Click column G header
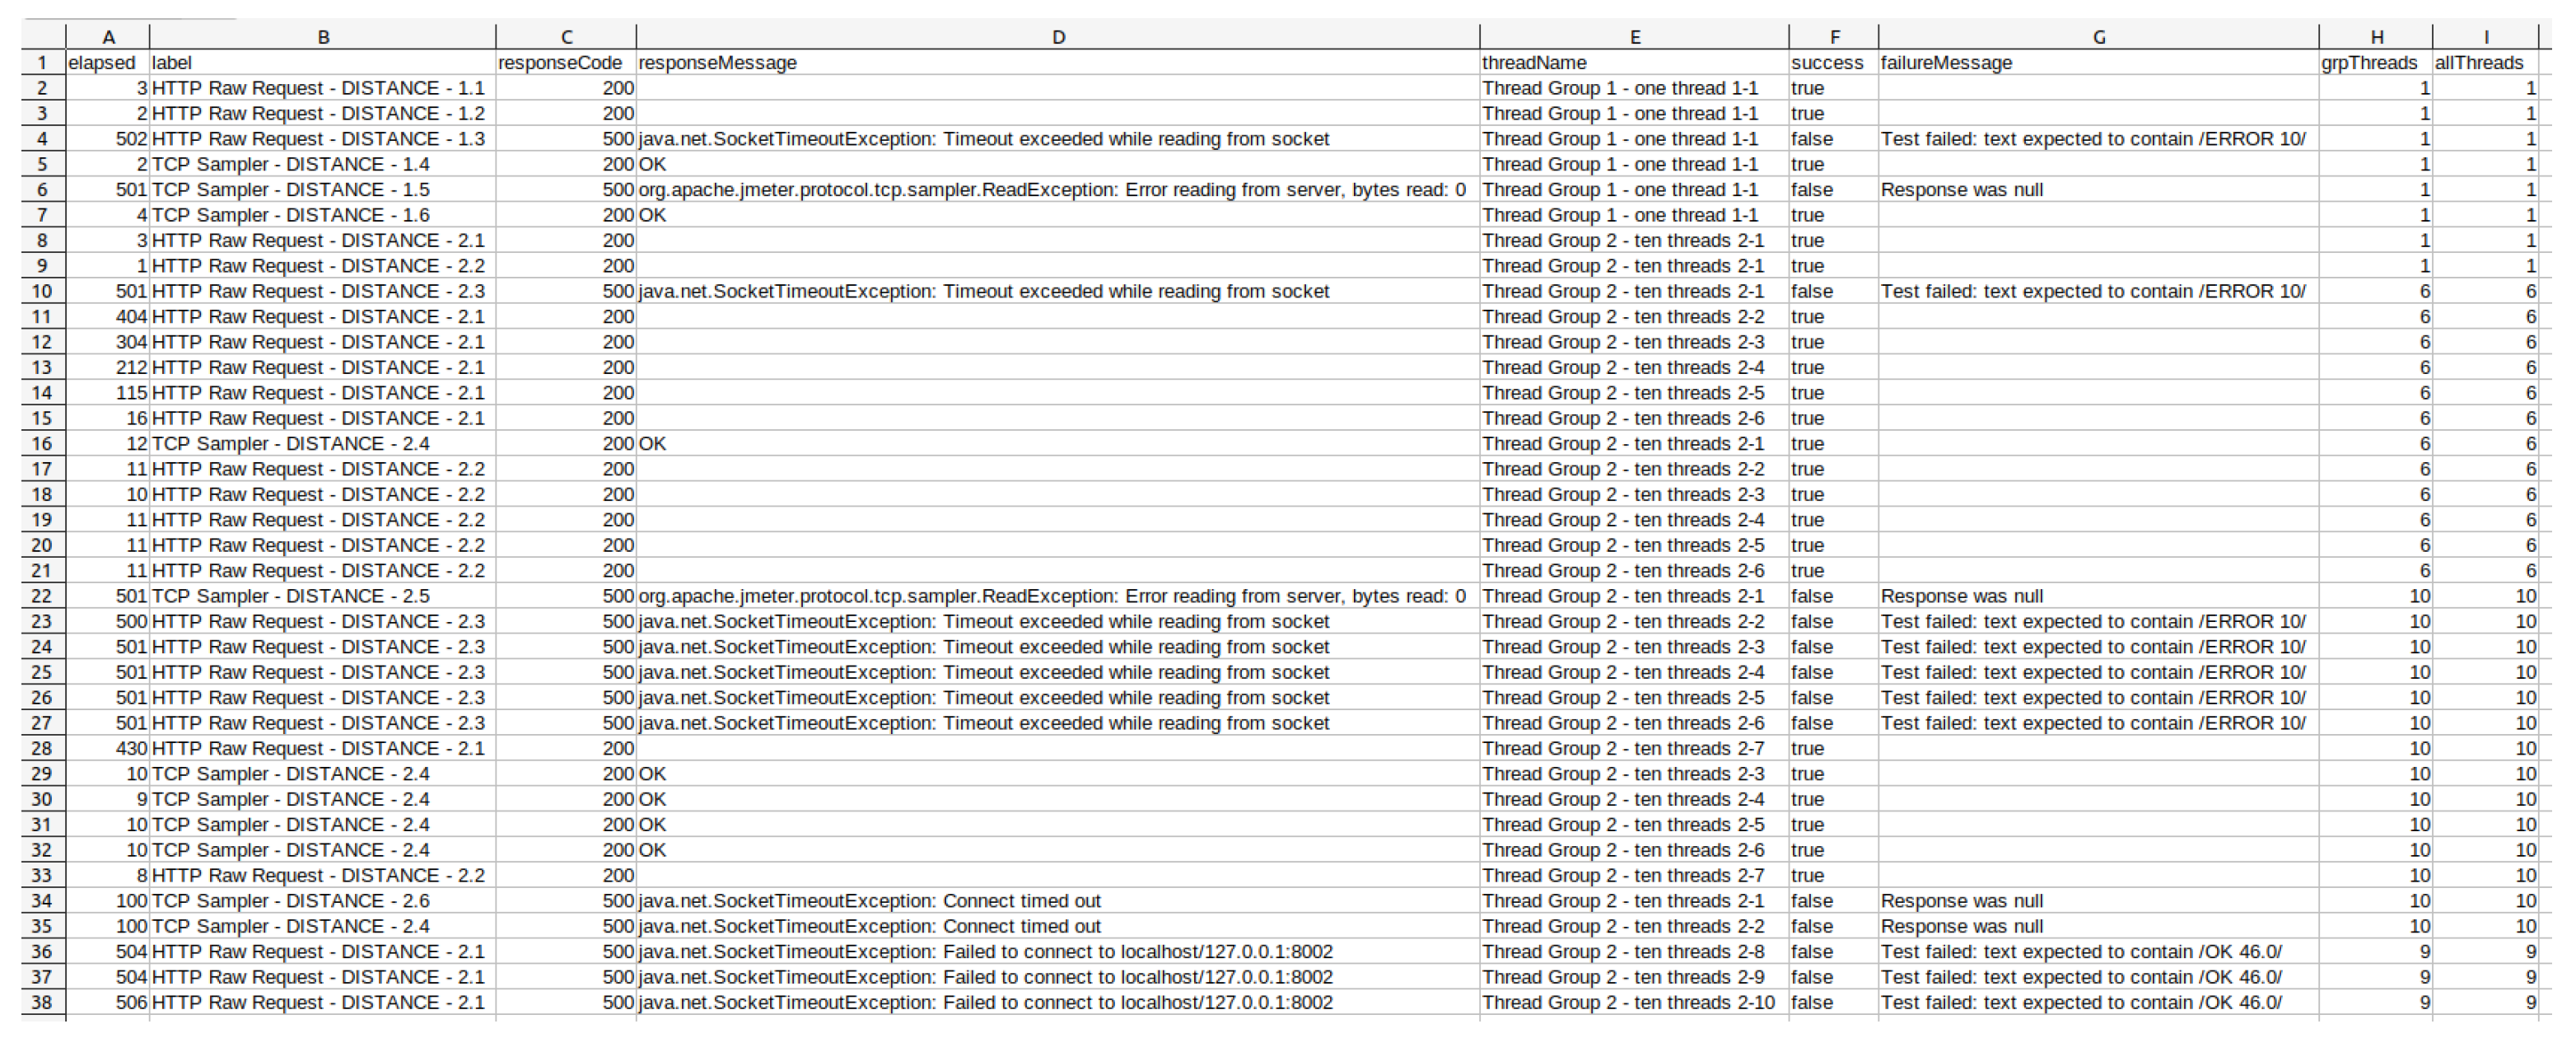The image size is (2576, 1052). pos(2098,37)
